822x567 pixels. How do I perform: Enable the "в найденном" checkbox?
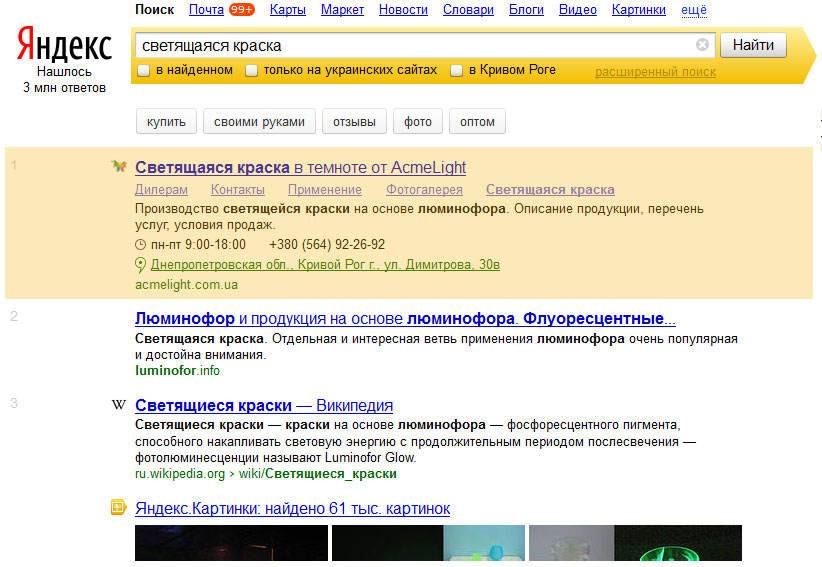(x=143, y=70)
